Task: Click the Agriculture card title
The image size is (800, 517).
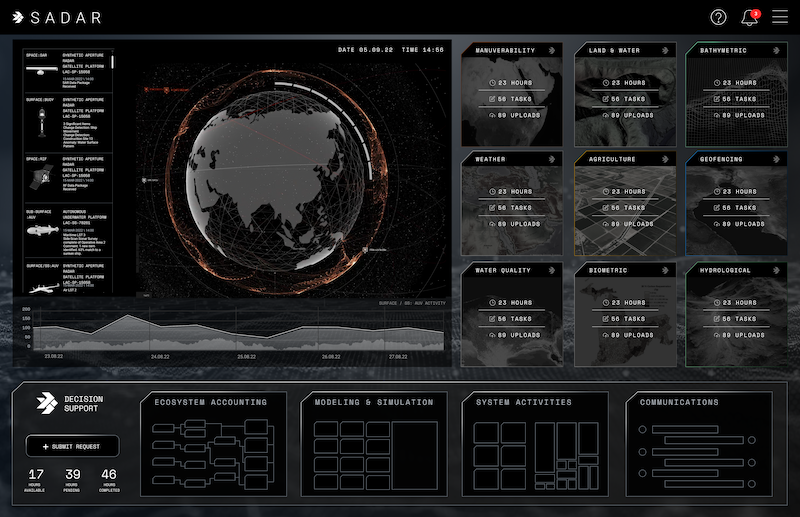Action: (612, 159)
